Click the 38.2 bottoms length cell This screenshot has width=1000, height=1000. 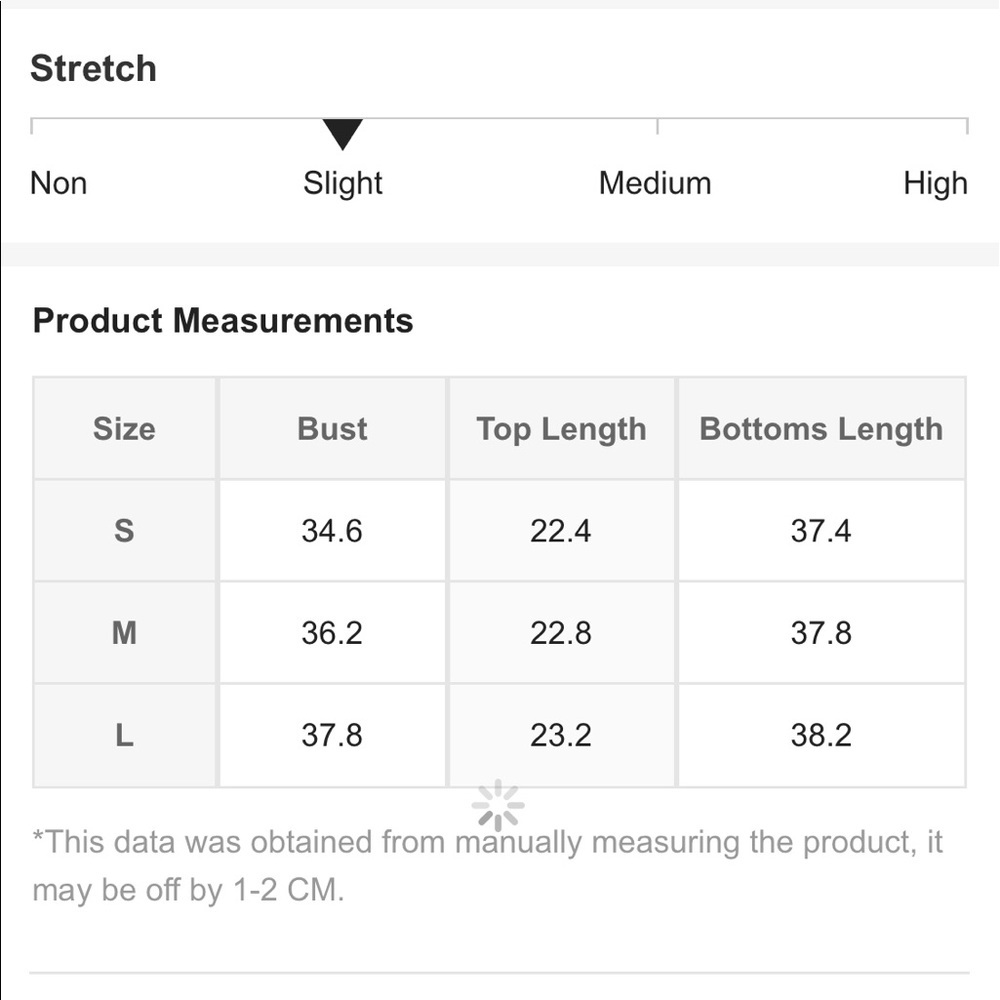tap(821, 735)
